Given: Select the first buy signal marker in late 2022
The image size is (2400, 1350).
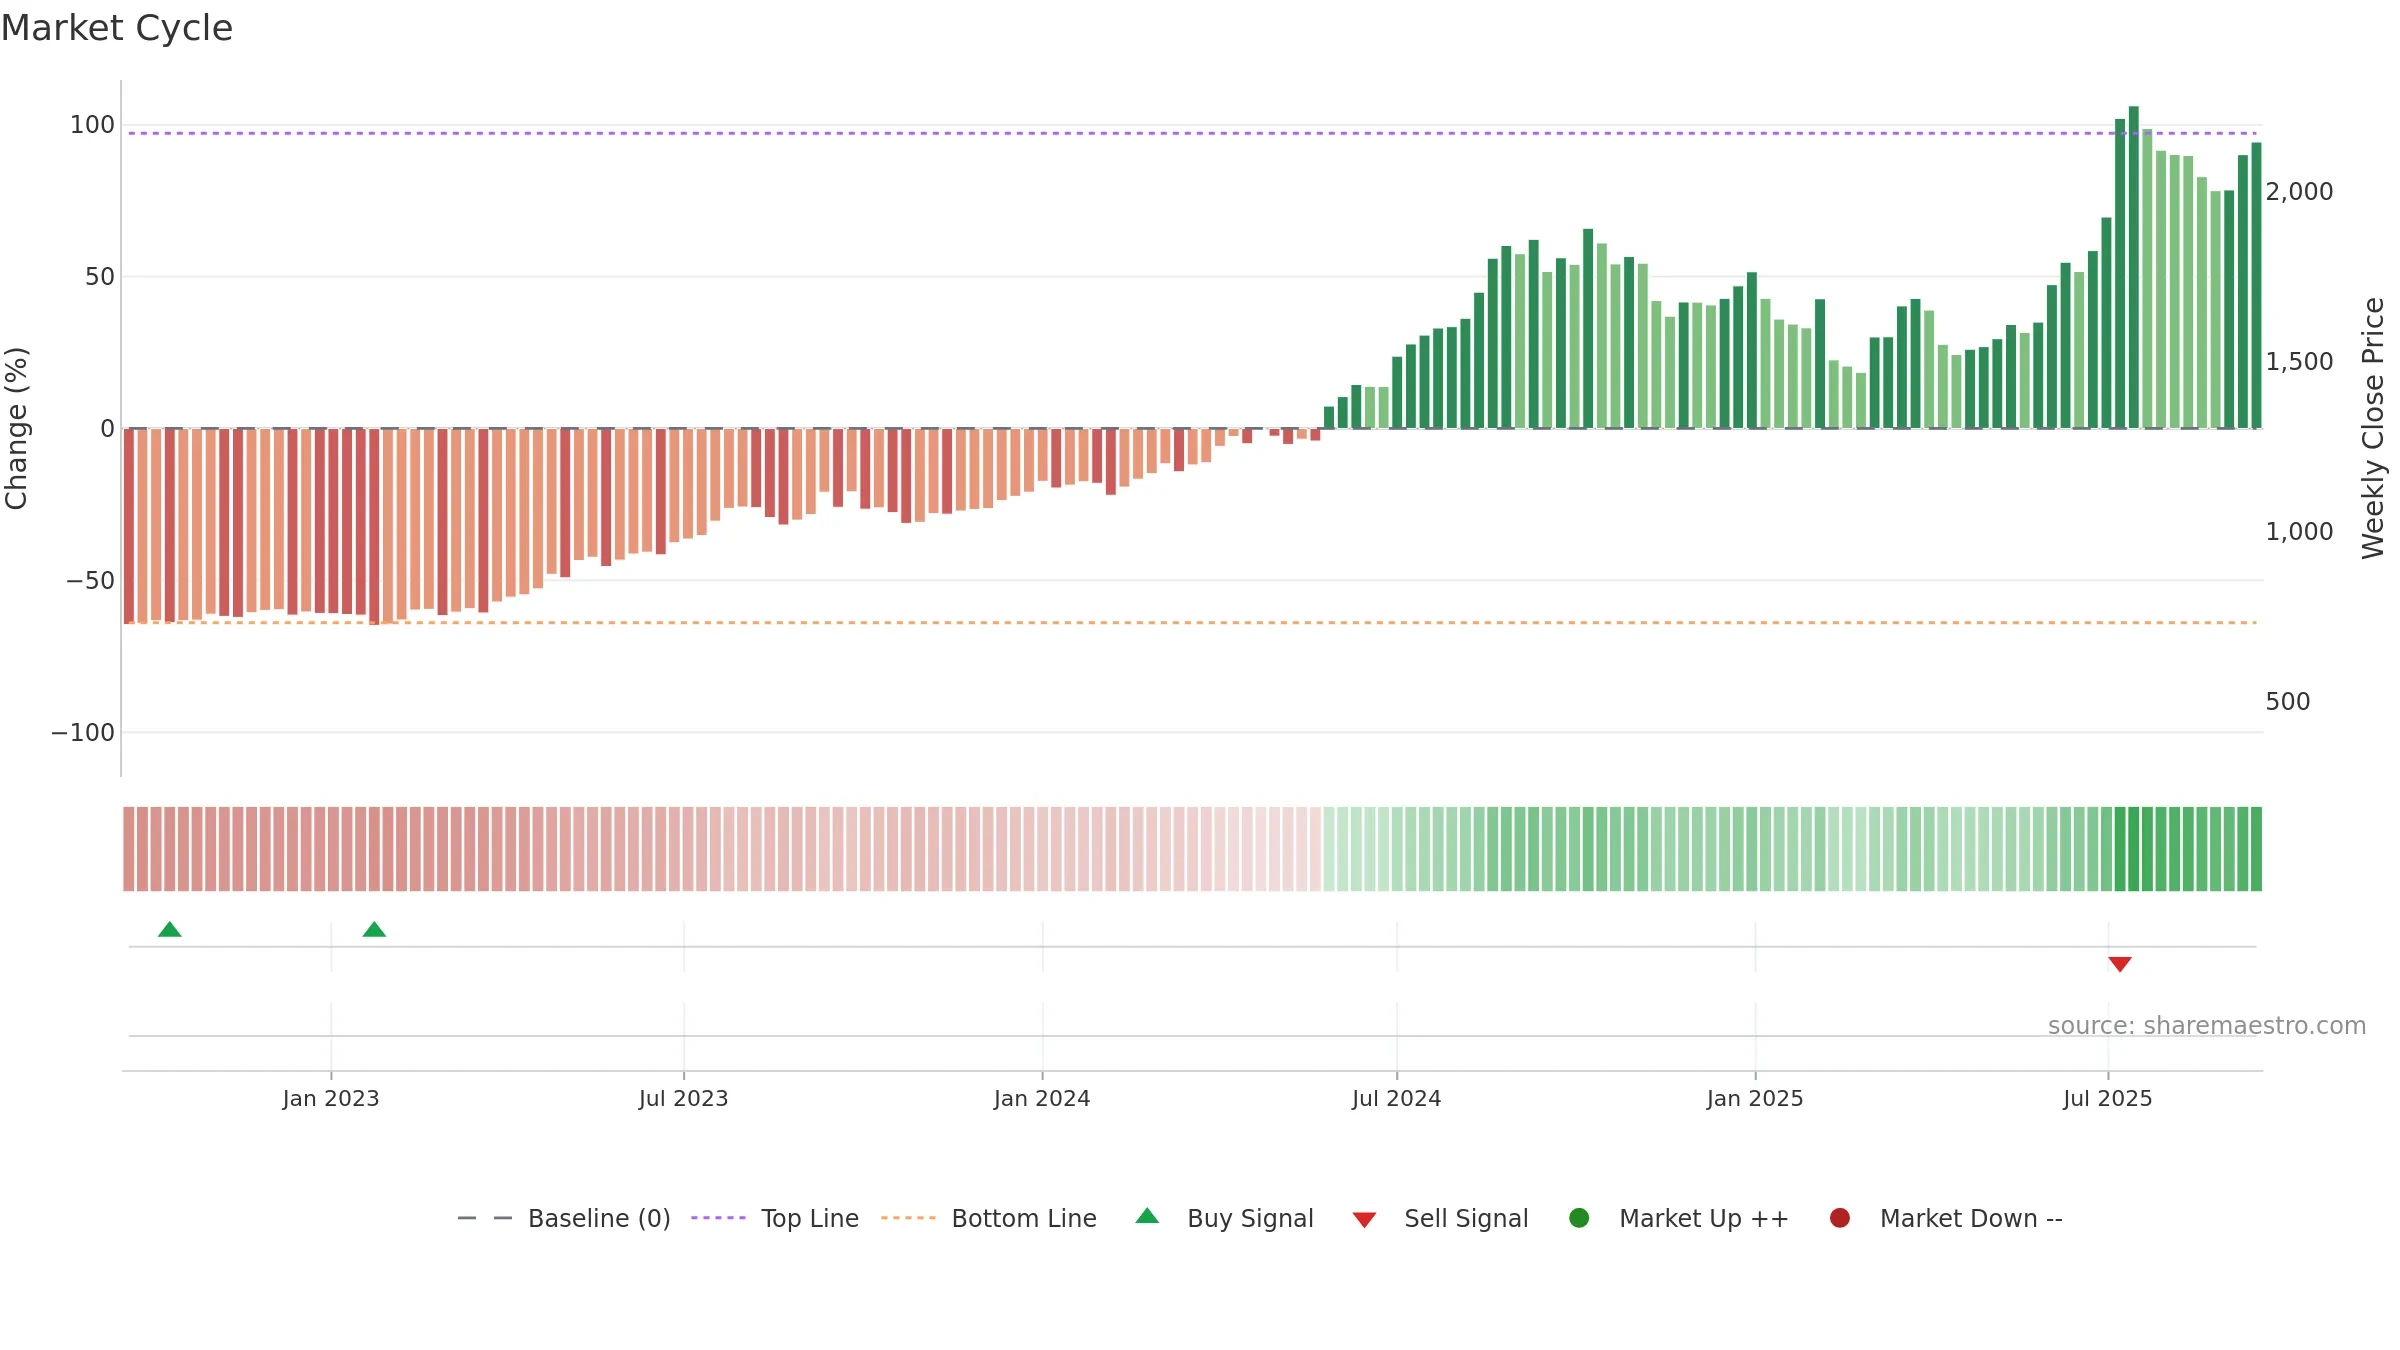Looking at the screenshot, I should (170, 929).
